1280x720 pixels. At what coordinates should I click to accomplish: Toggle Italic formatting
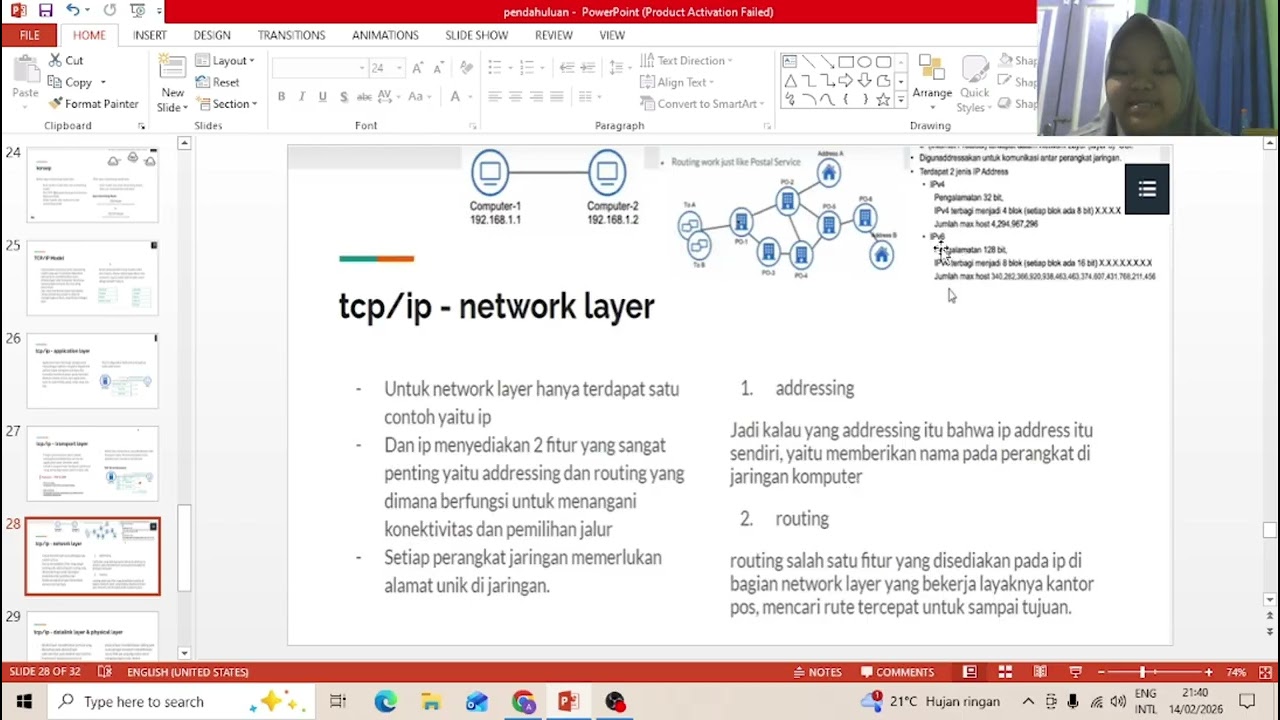[x=302, y=96]
